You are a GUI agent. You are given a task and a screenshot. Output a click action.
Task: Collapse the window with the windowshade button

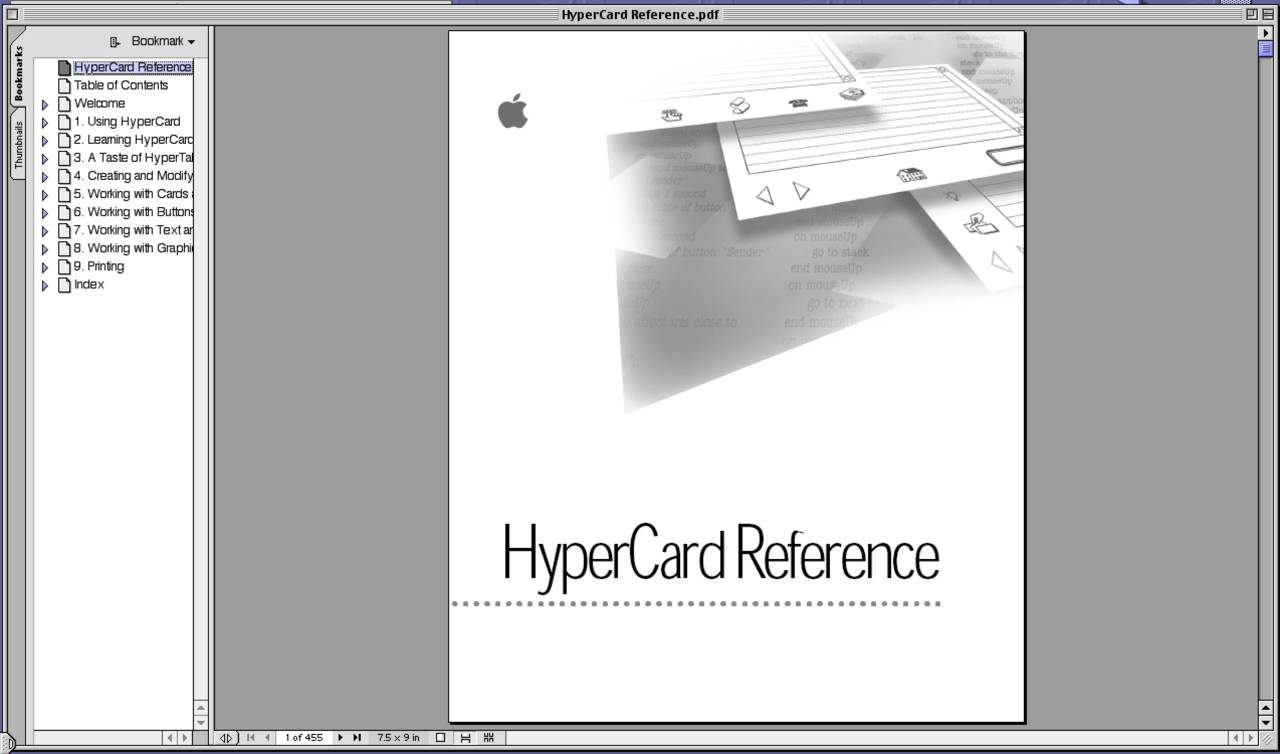1268,14
